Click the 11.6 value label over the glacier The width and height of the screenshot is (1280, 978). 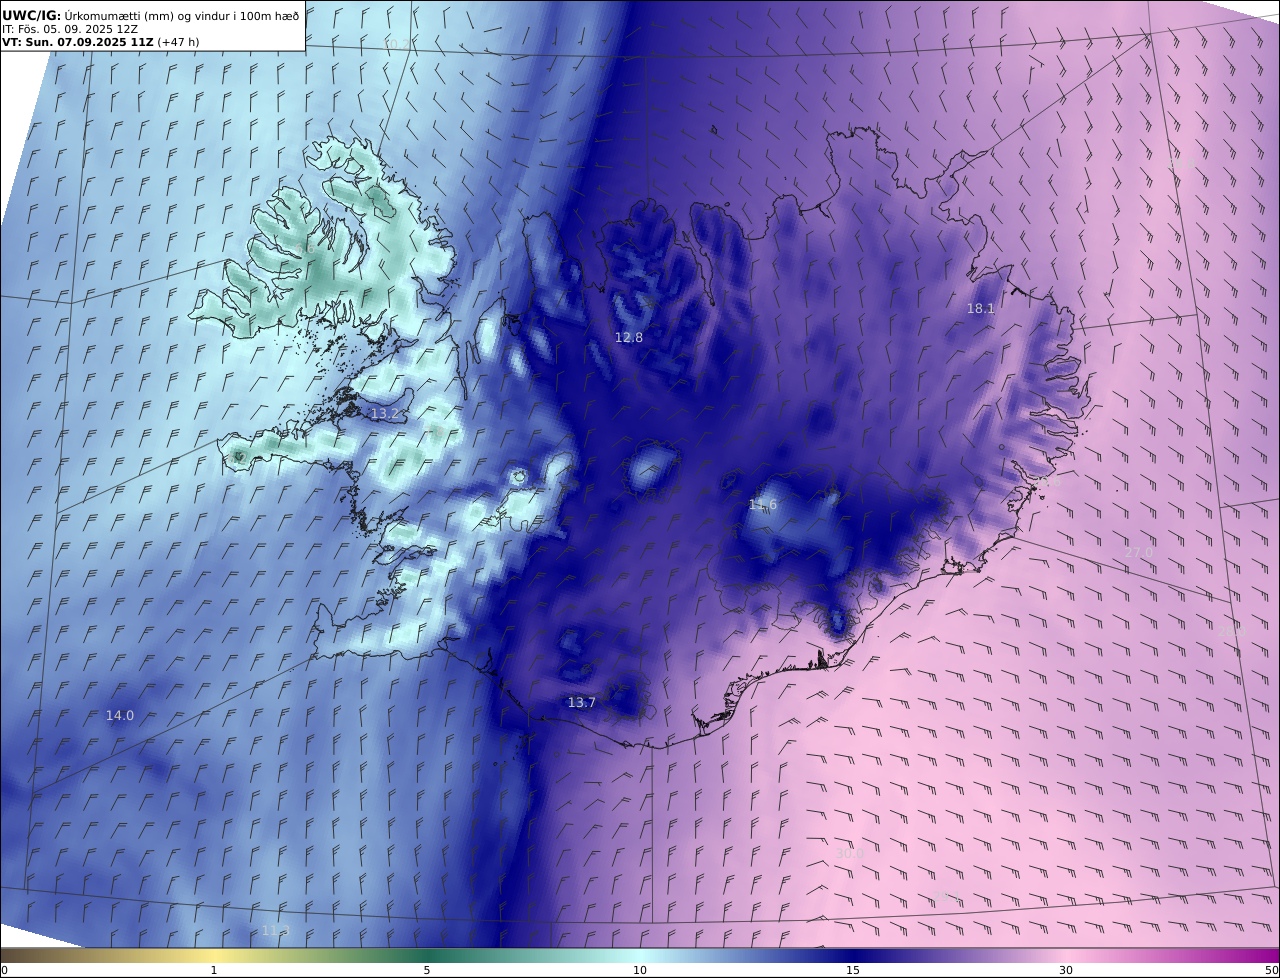(763, 505)
